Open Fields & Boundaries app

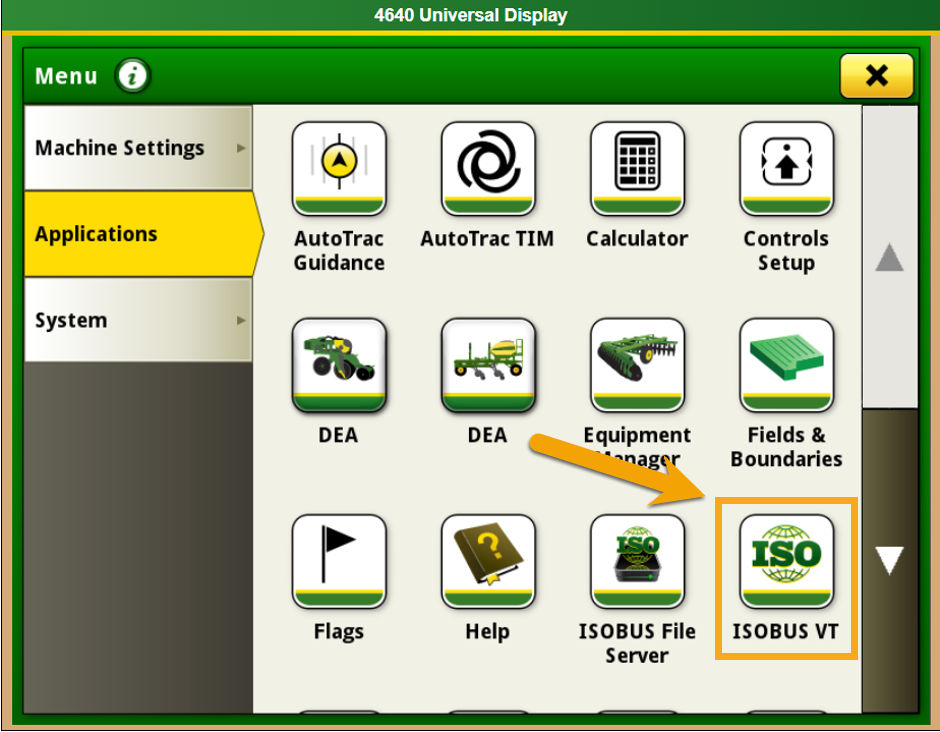pos(787,365)
